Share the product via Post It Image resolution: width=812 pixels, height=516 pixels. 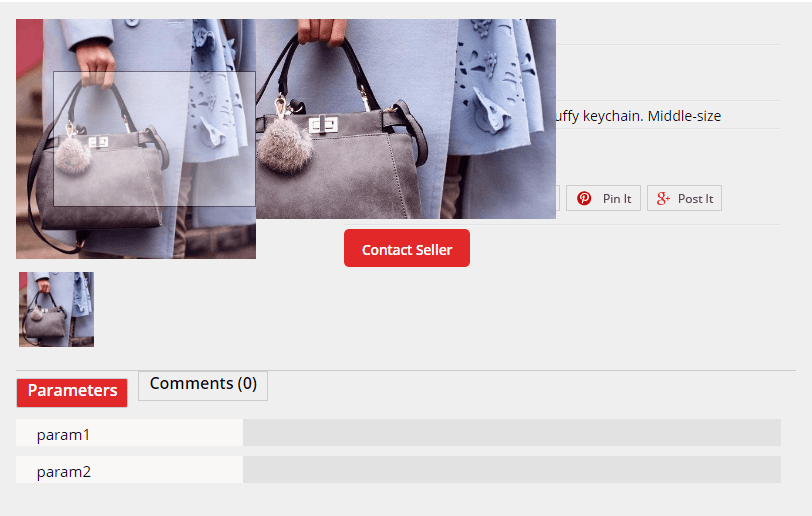pos(684,198)
